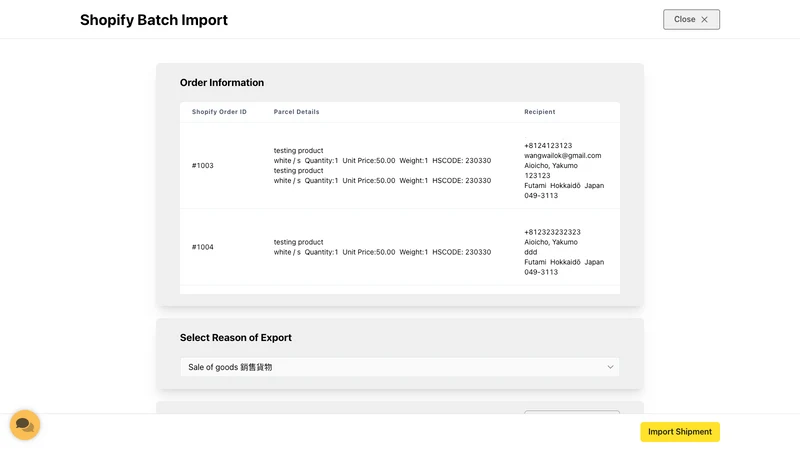Click the Parcel Details column header
The image size is (800, 450).
pyautogui.click(x=296, y=112)
